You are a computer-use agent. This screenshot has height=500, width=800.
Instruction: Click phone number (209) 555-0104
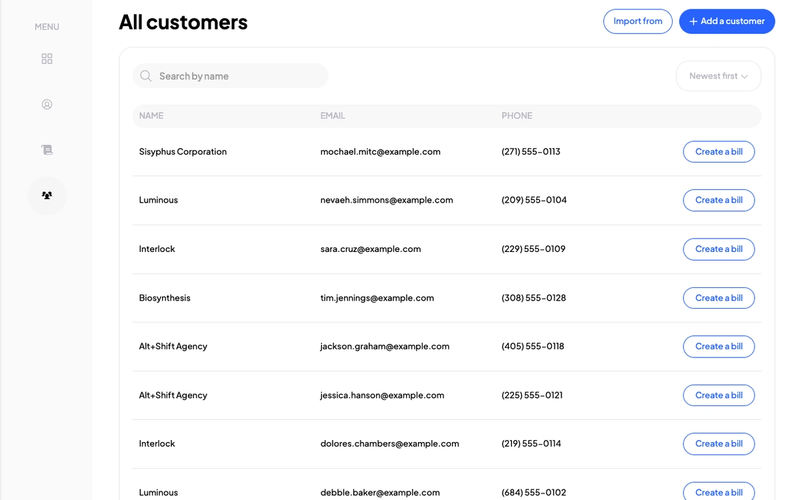(x=534, y=200)
